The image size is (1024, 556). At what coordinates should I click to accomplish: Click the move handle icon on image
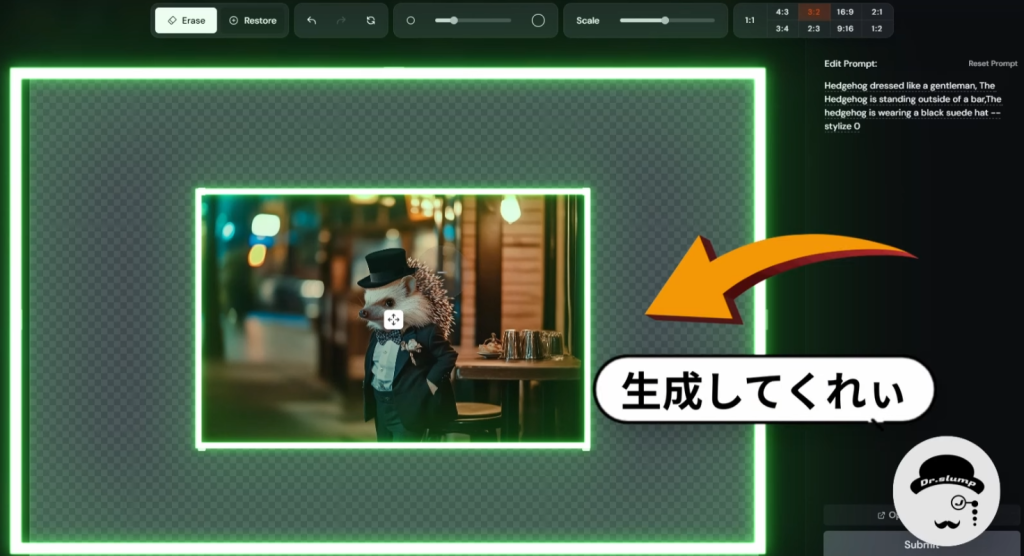(x=393, y=319)
